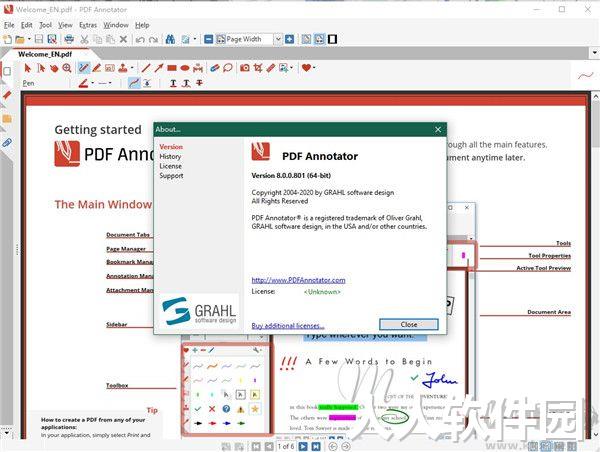Click the navigate forward circle arrow

click(346, 446)
